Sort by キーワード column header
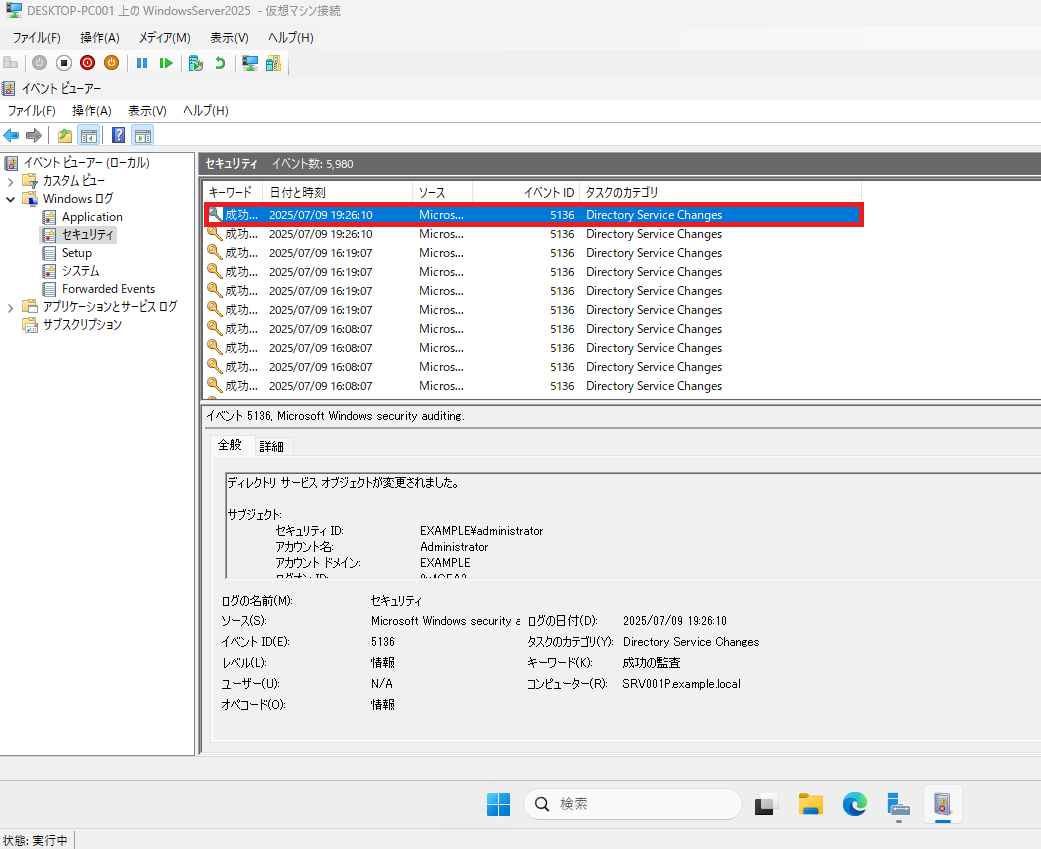This screenshot has height=849, width=1041. [233, 193]
